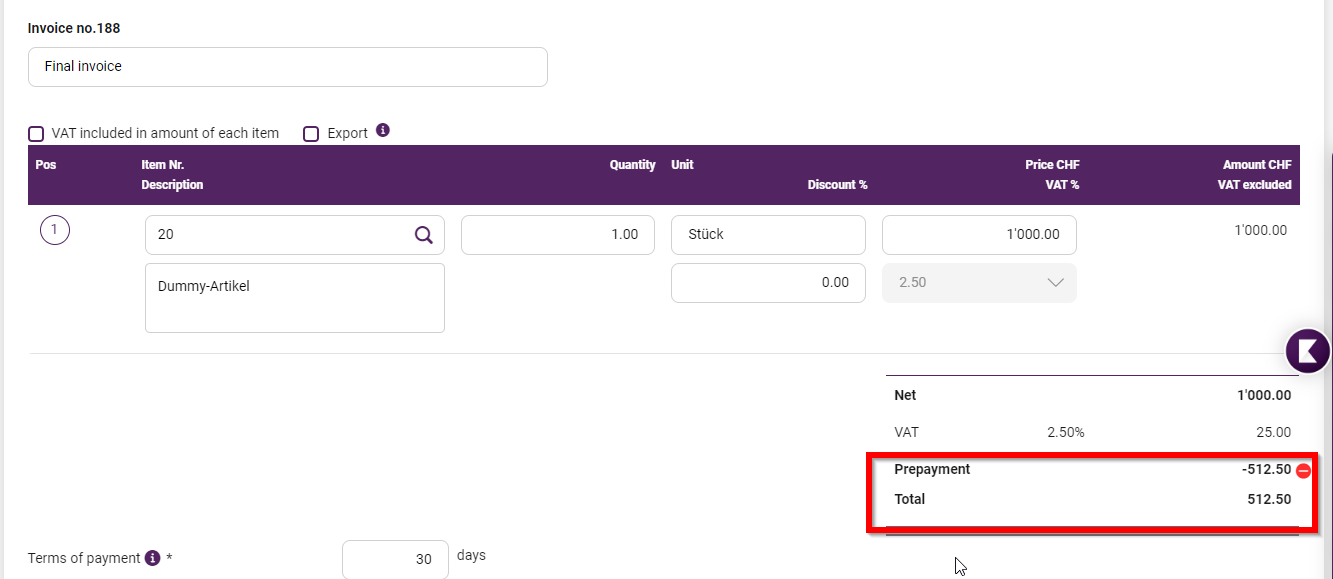
Task: Click the item number search magnifier icon
Action: point(424,235)
